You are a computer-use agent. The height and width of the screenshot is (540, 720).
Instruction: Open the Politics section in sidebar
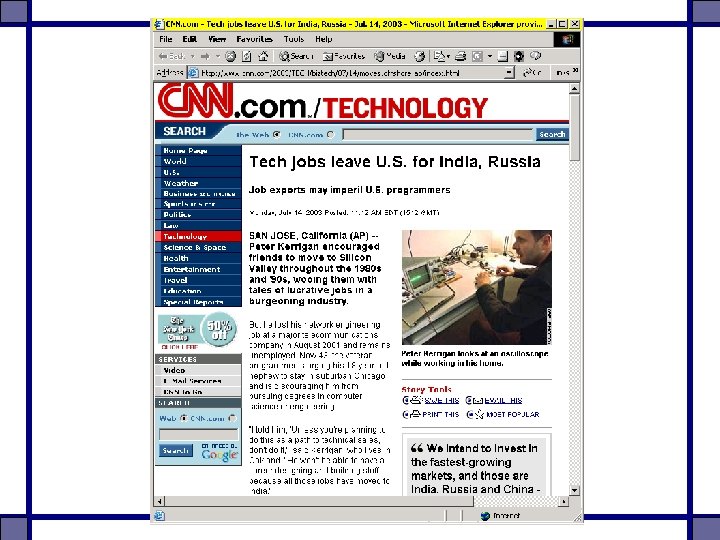[x=198, y=214]
